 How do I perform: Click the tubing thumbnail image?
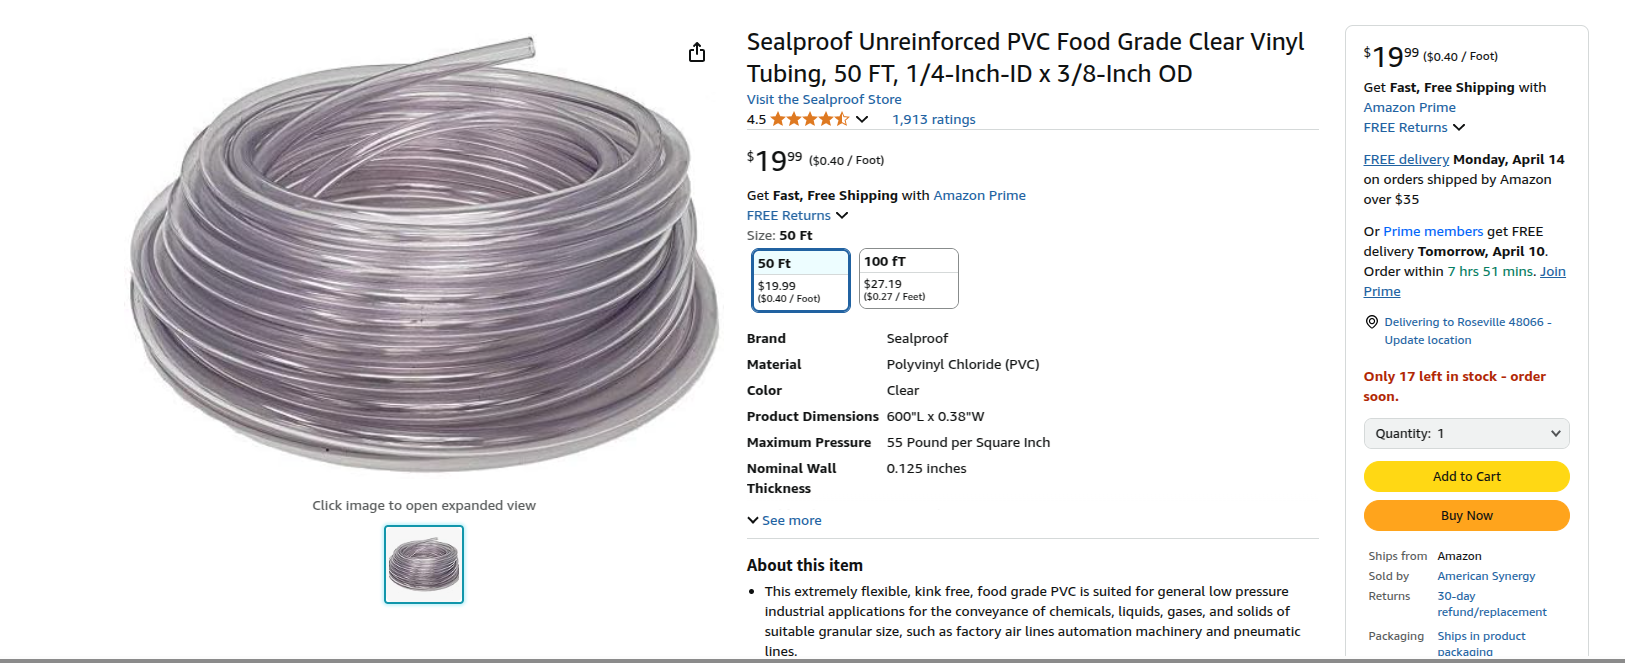coord(424,564)
